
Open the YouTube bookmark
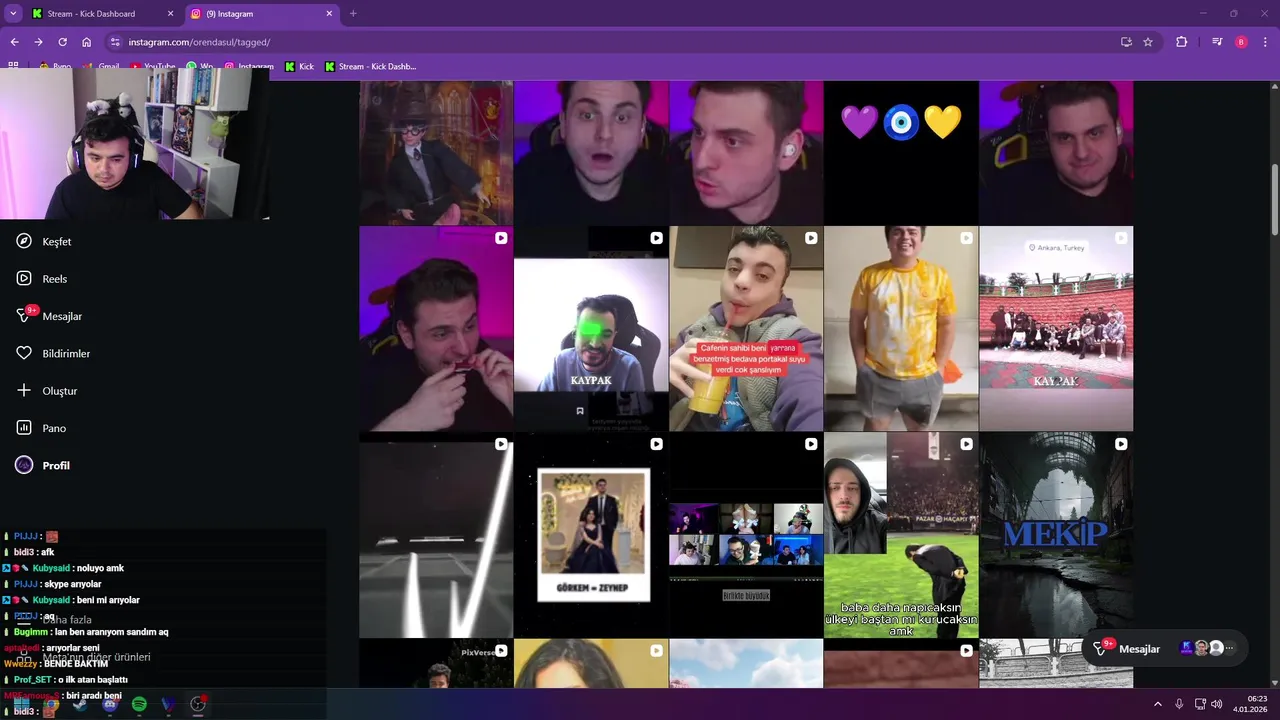[x=152, y=67]
